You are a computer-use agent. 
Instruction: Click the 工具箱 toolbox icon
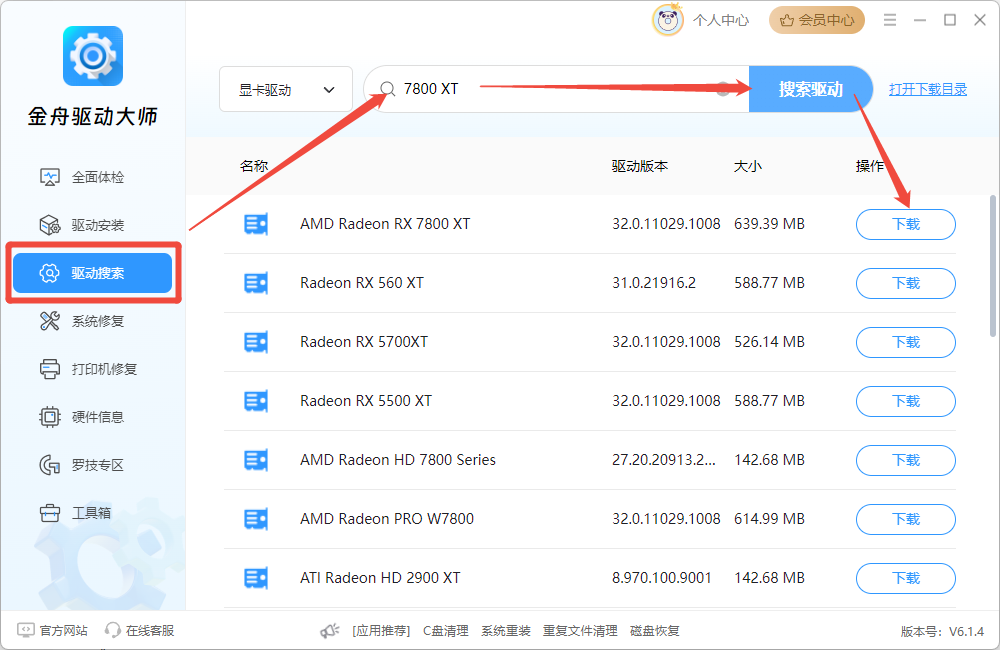click(50, 513)
